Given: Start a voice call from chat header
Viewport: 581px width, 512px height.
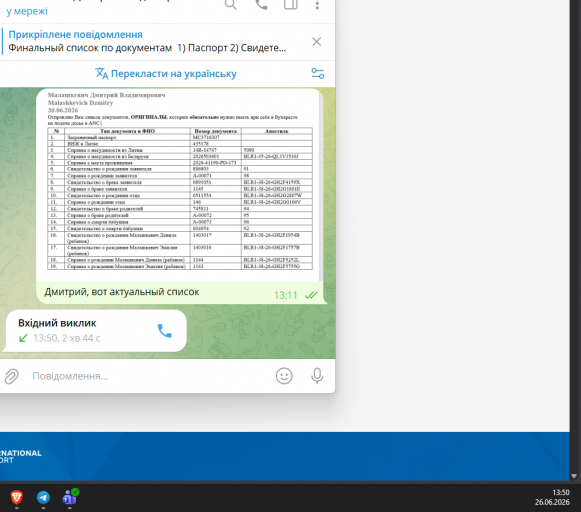Looking at the screenshot, I should (x=261, y=4).
